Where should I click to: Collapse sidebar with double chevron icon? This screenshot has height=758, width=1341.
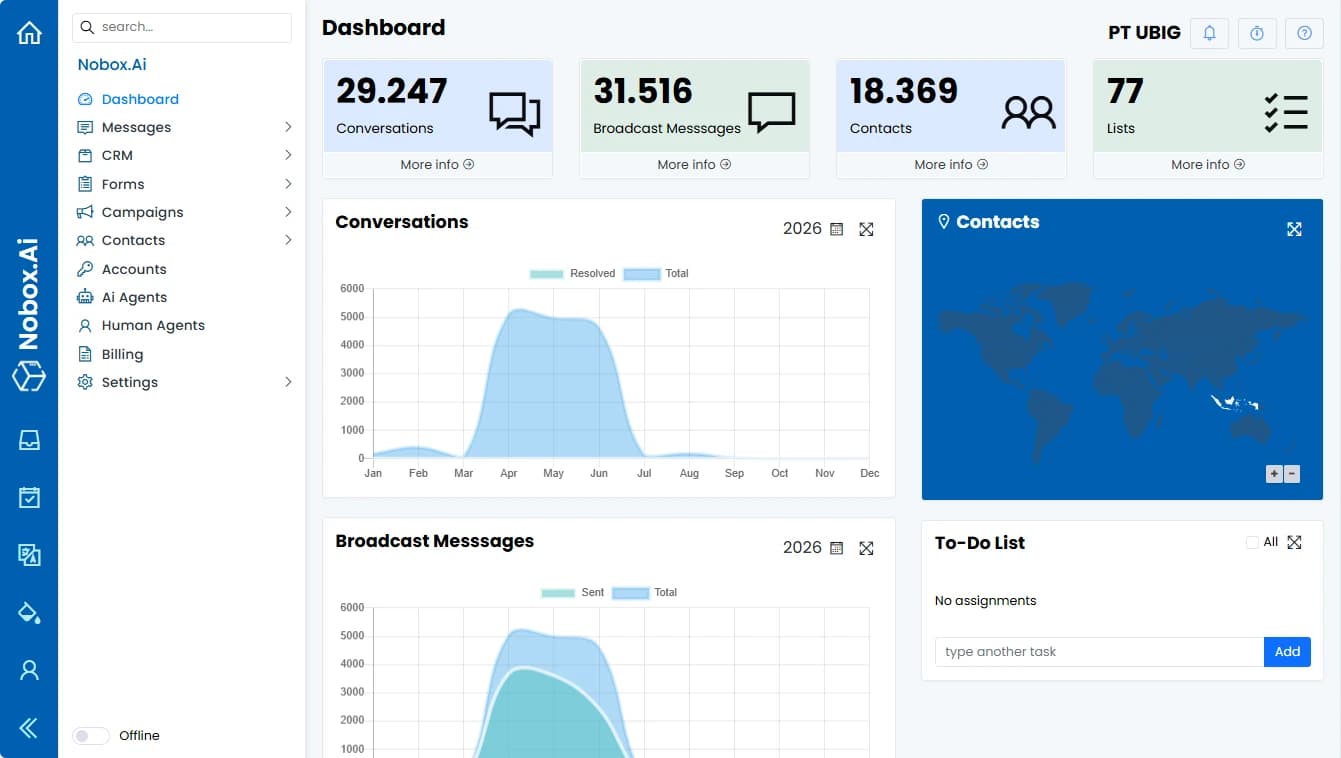point(29,728)
